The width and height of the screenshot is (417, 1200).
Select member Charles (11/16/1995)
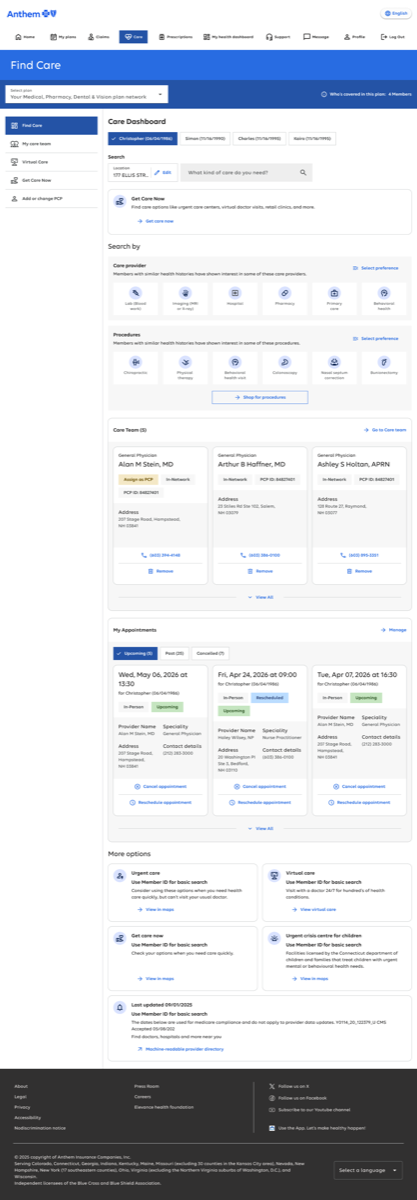tap(259, 139)
